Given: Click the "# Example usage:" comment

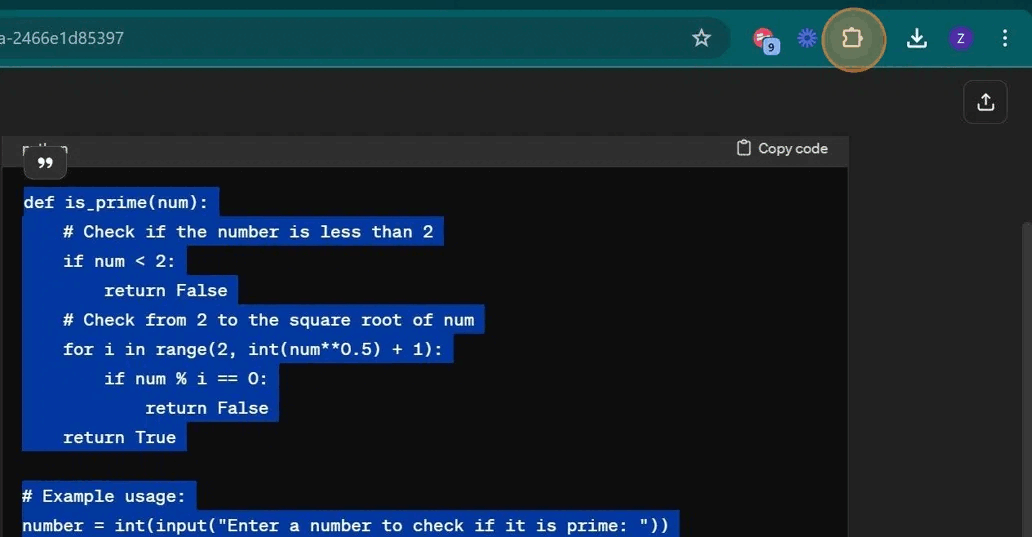Looking at the screenshot, I should (x=104, y=496).
